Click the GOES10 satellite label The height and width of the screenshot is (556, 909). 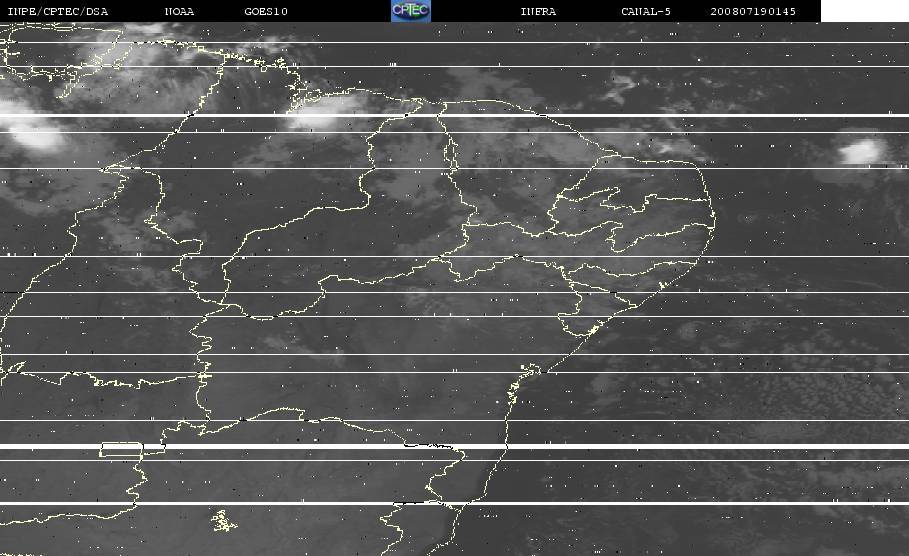click(x=266, y=12)
